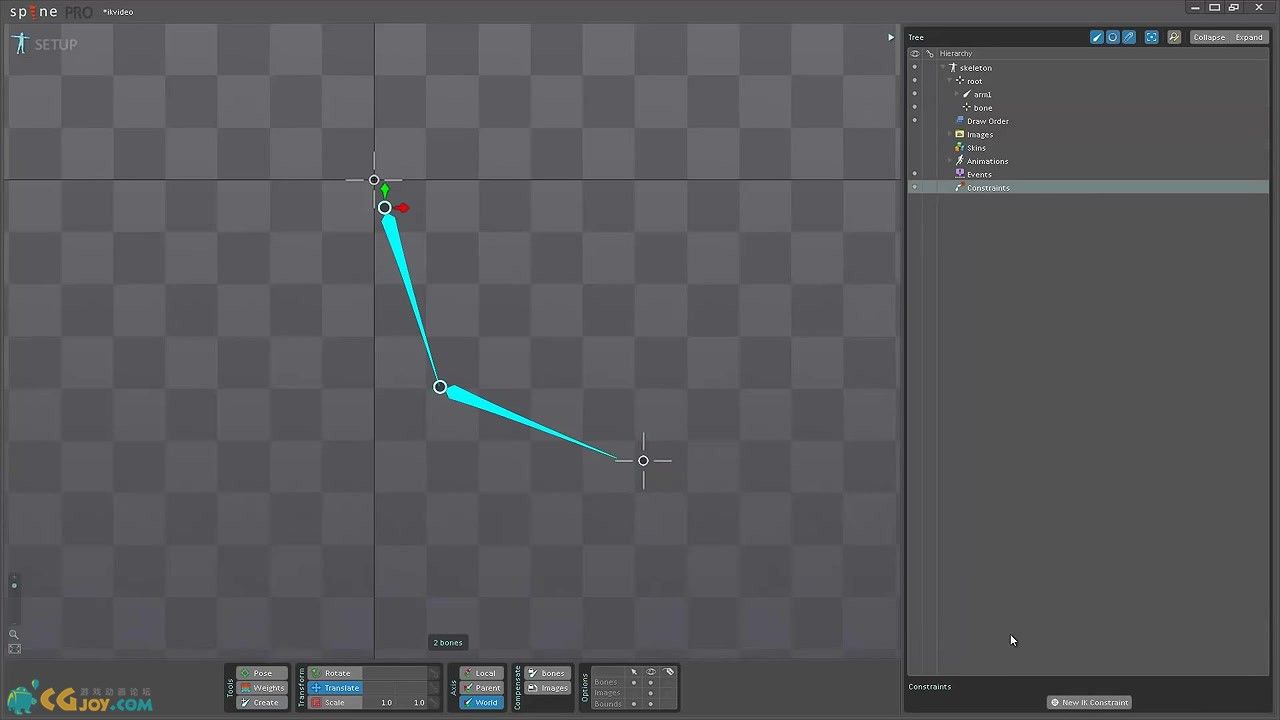
Task: Select Animations node in tree
Action: [987, 161]
